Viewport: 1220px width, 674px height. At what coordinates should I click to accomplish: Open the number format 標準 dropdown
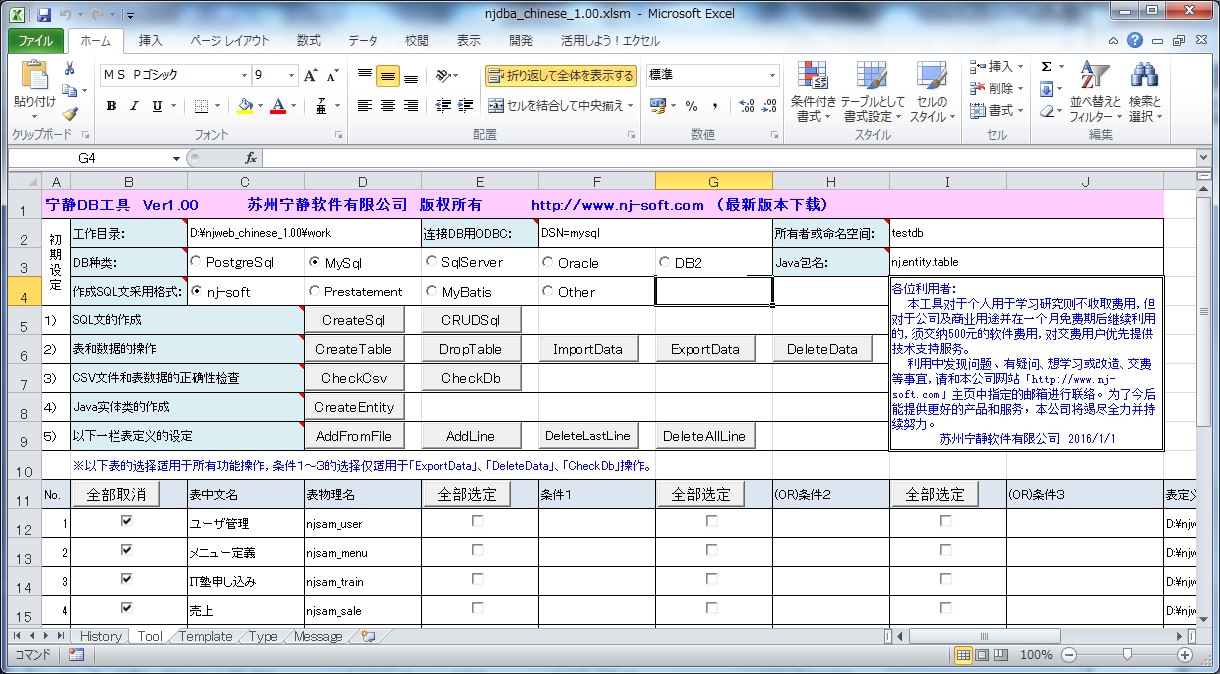coord(772,76)
